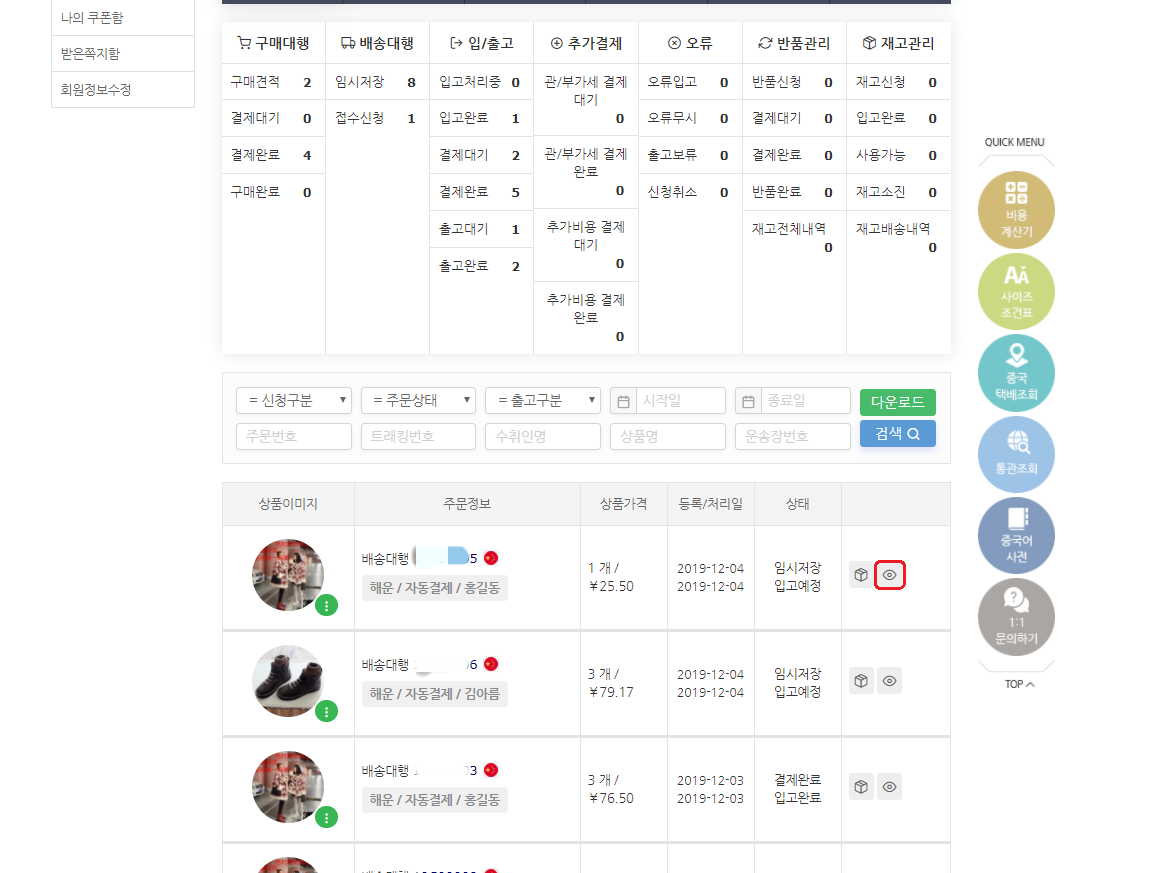Open the 중국어 사전 dictionary icon
This screenshot has height=873, width=1156.
click(x=1016, y=536)
